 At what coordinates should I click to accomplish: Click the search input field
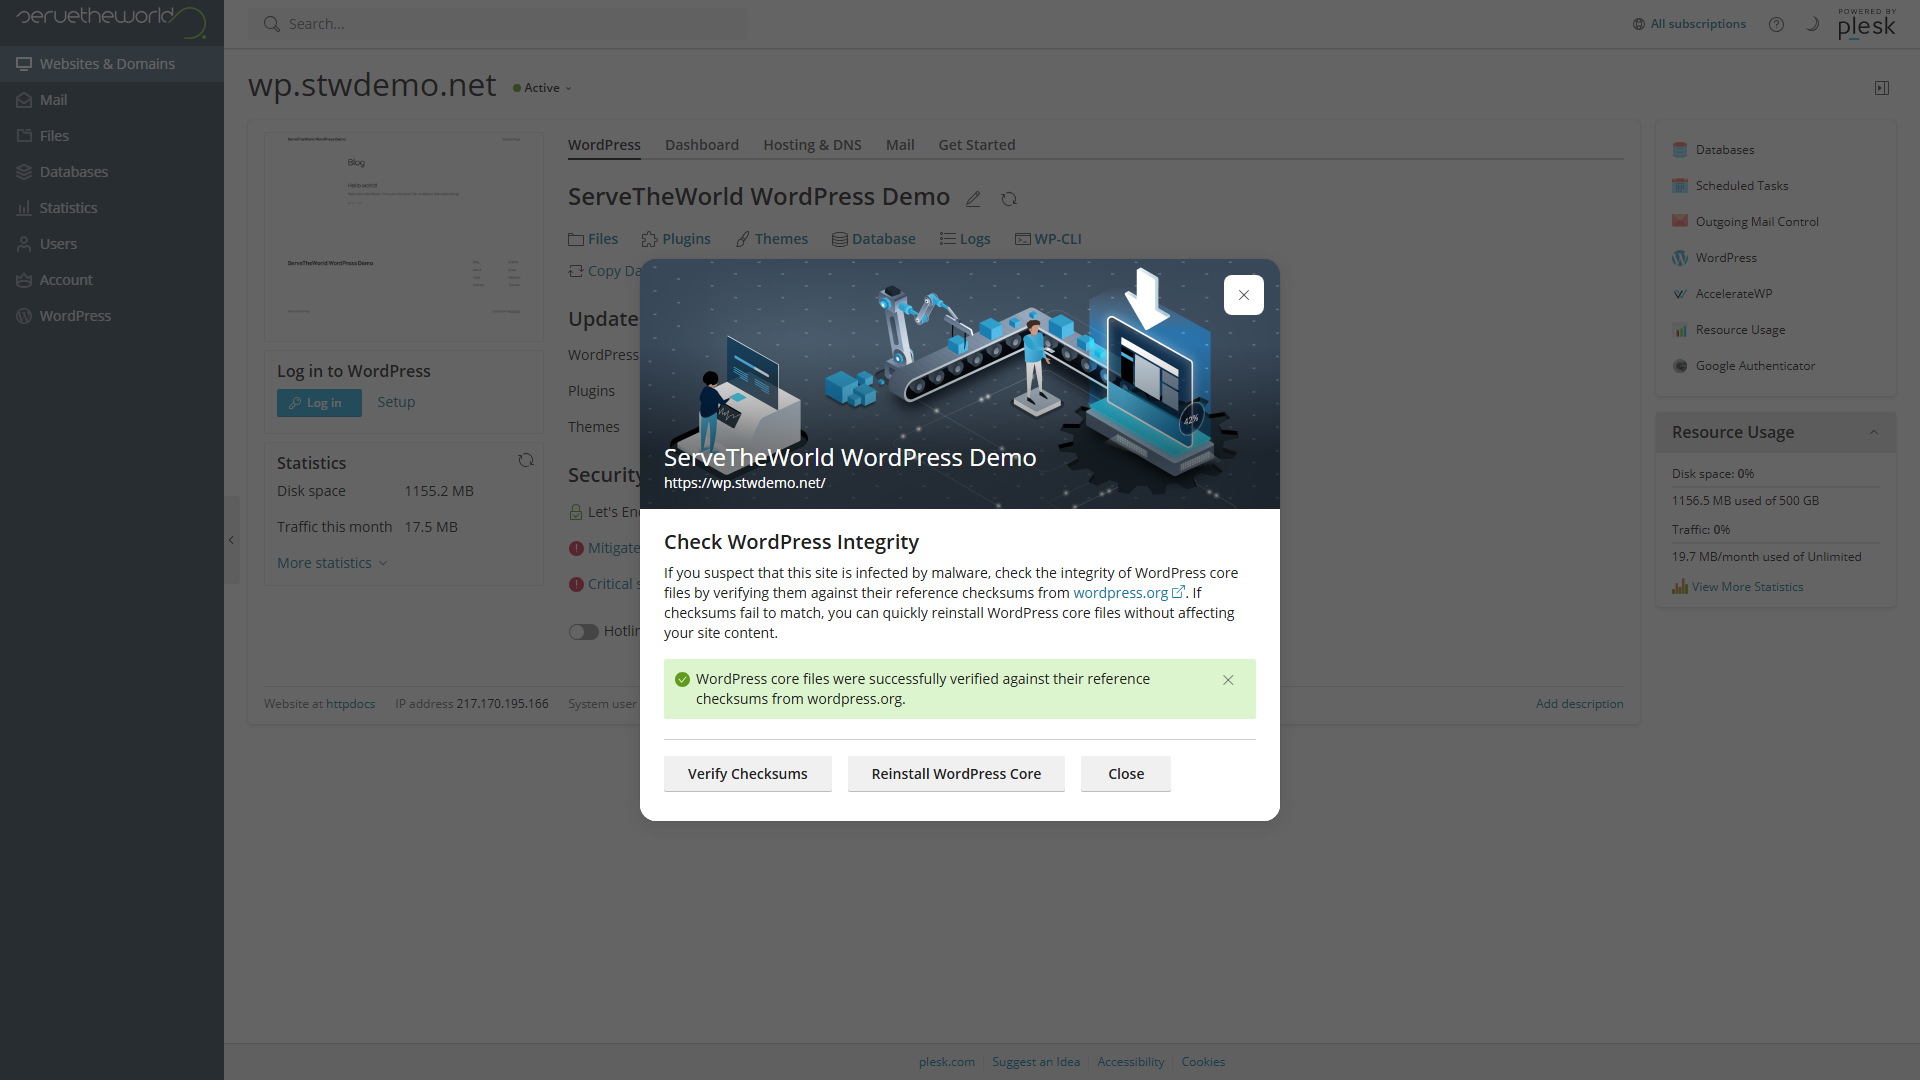[x=498, y=24]
